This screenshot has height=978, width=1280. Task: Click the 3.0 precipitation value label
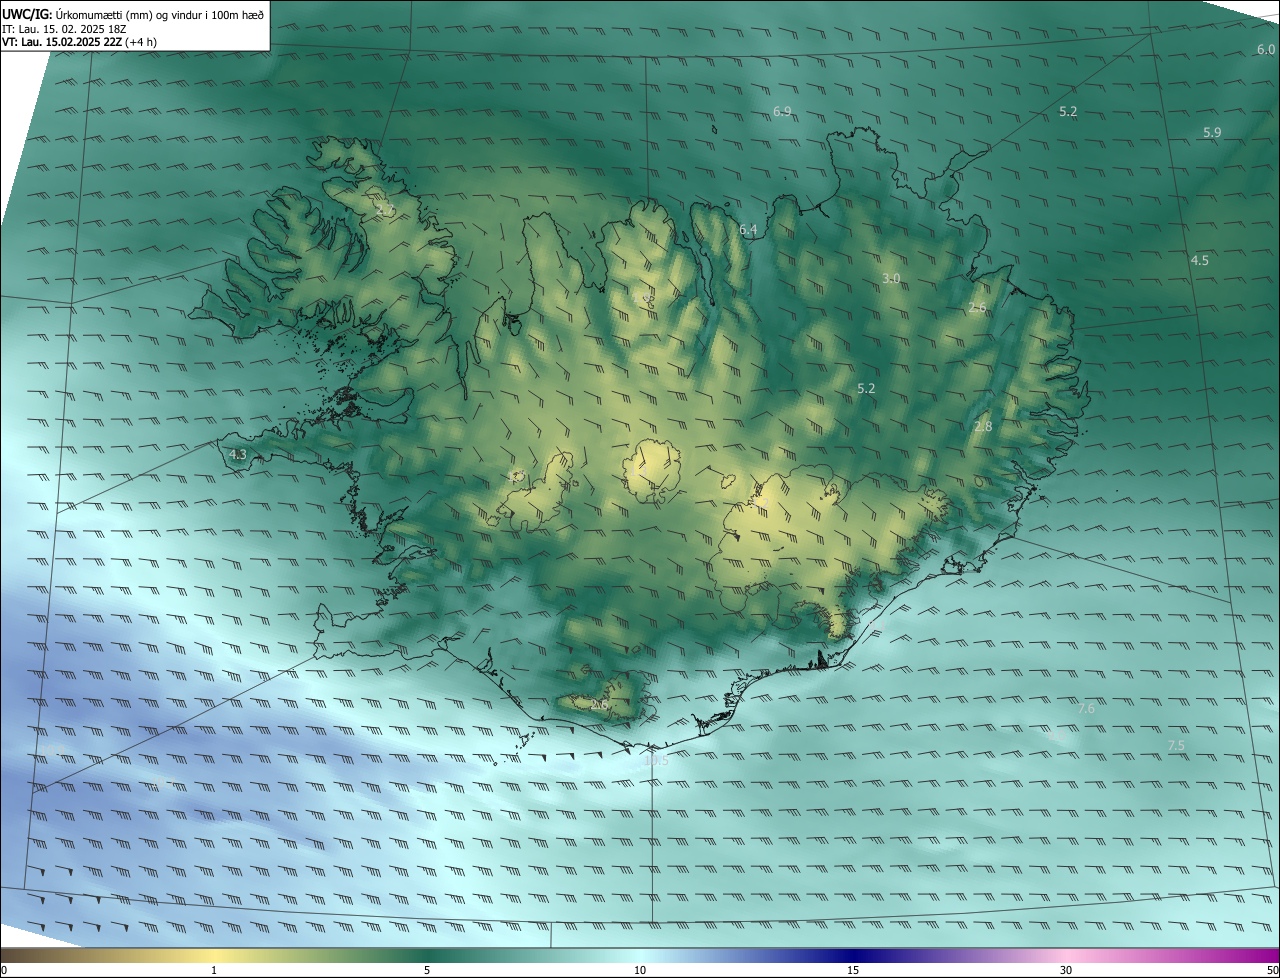[x=891, y=278]
